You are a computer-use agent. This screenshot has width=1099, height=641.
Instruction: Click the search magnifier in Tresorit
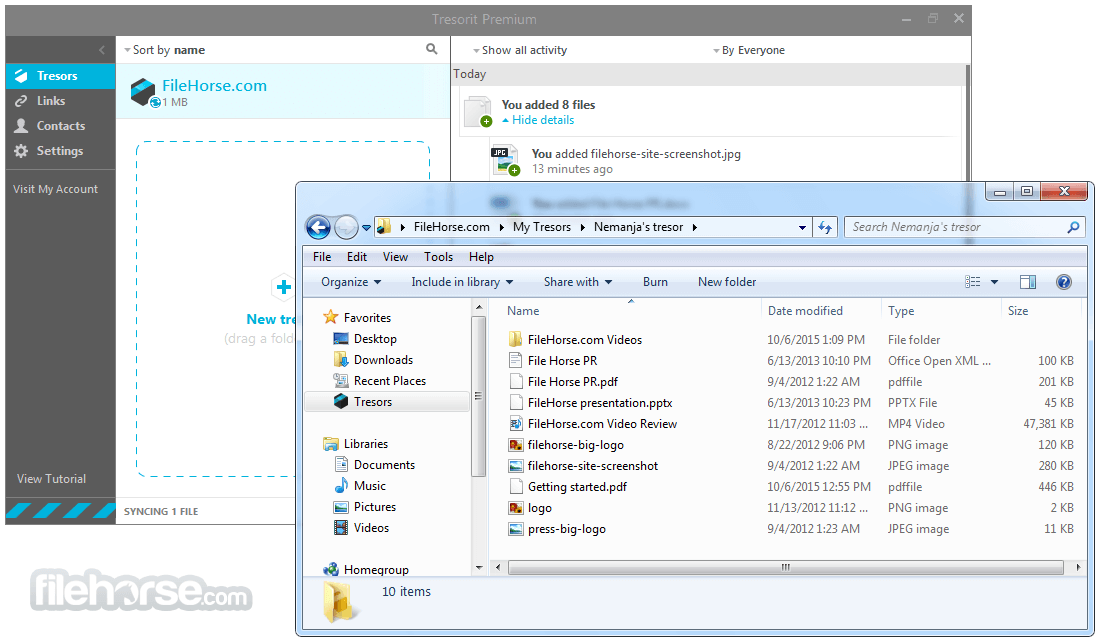coord(432,49)
